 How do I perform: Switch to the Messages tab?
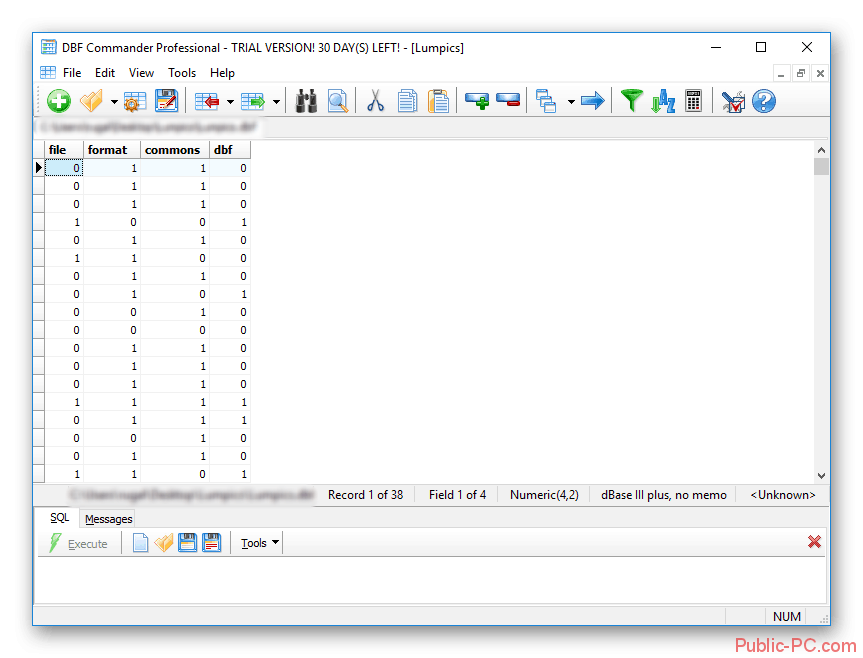click(x=108, y=519)
